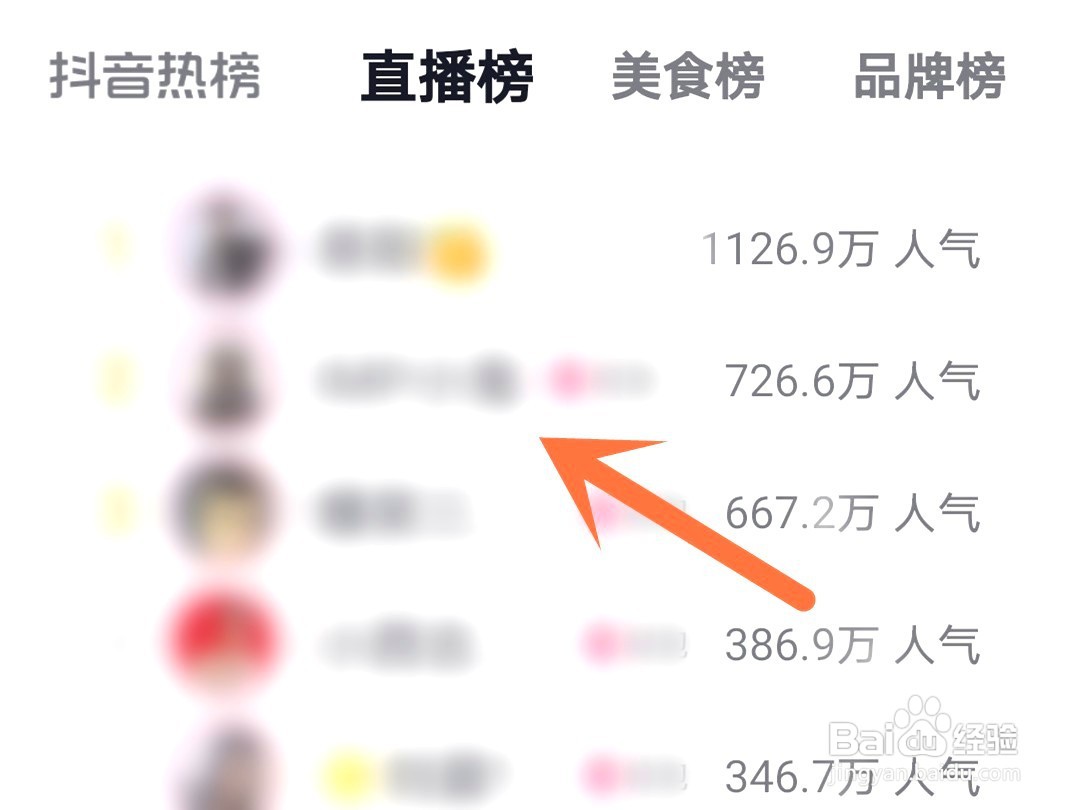Open the 726.6万 人气 entry
1080x810 pixels.
[x=852, y=381]
